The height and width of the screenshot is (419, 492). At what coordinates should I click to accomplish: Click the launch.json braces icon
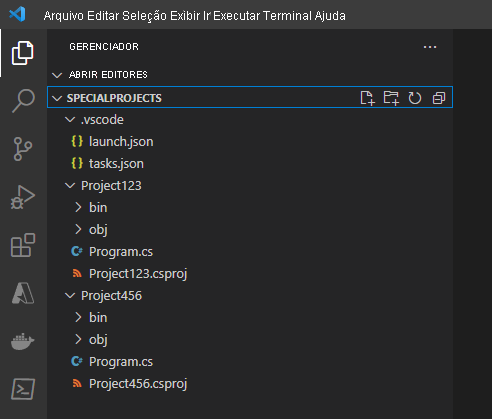[x=77, y=142]
